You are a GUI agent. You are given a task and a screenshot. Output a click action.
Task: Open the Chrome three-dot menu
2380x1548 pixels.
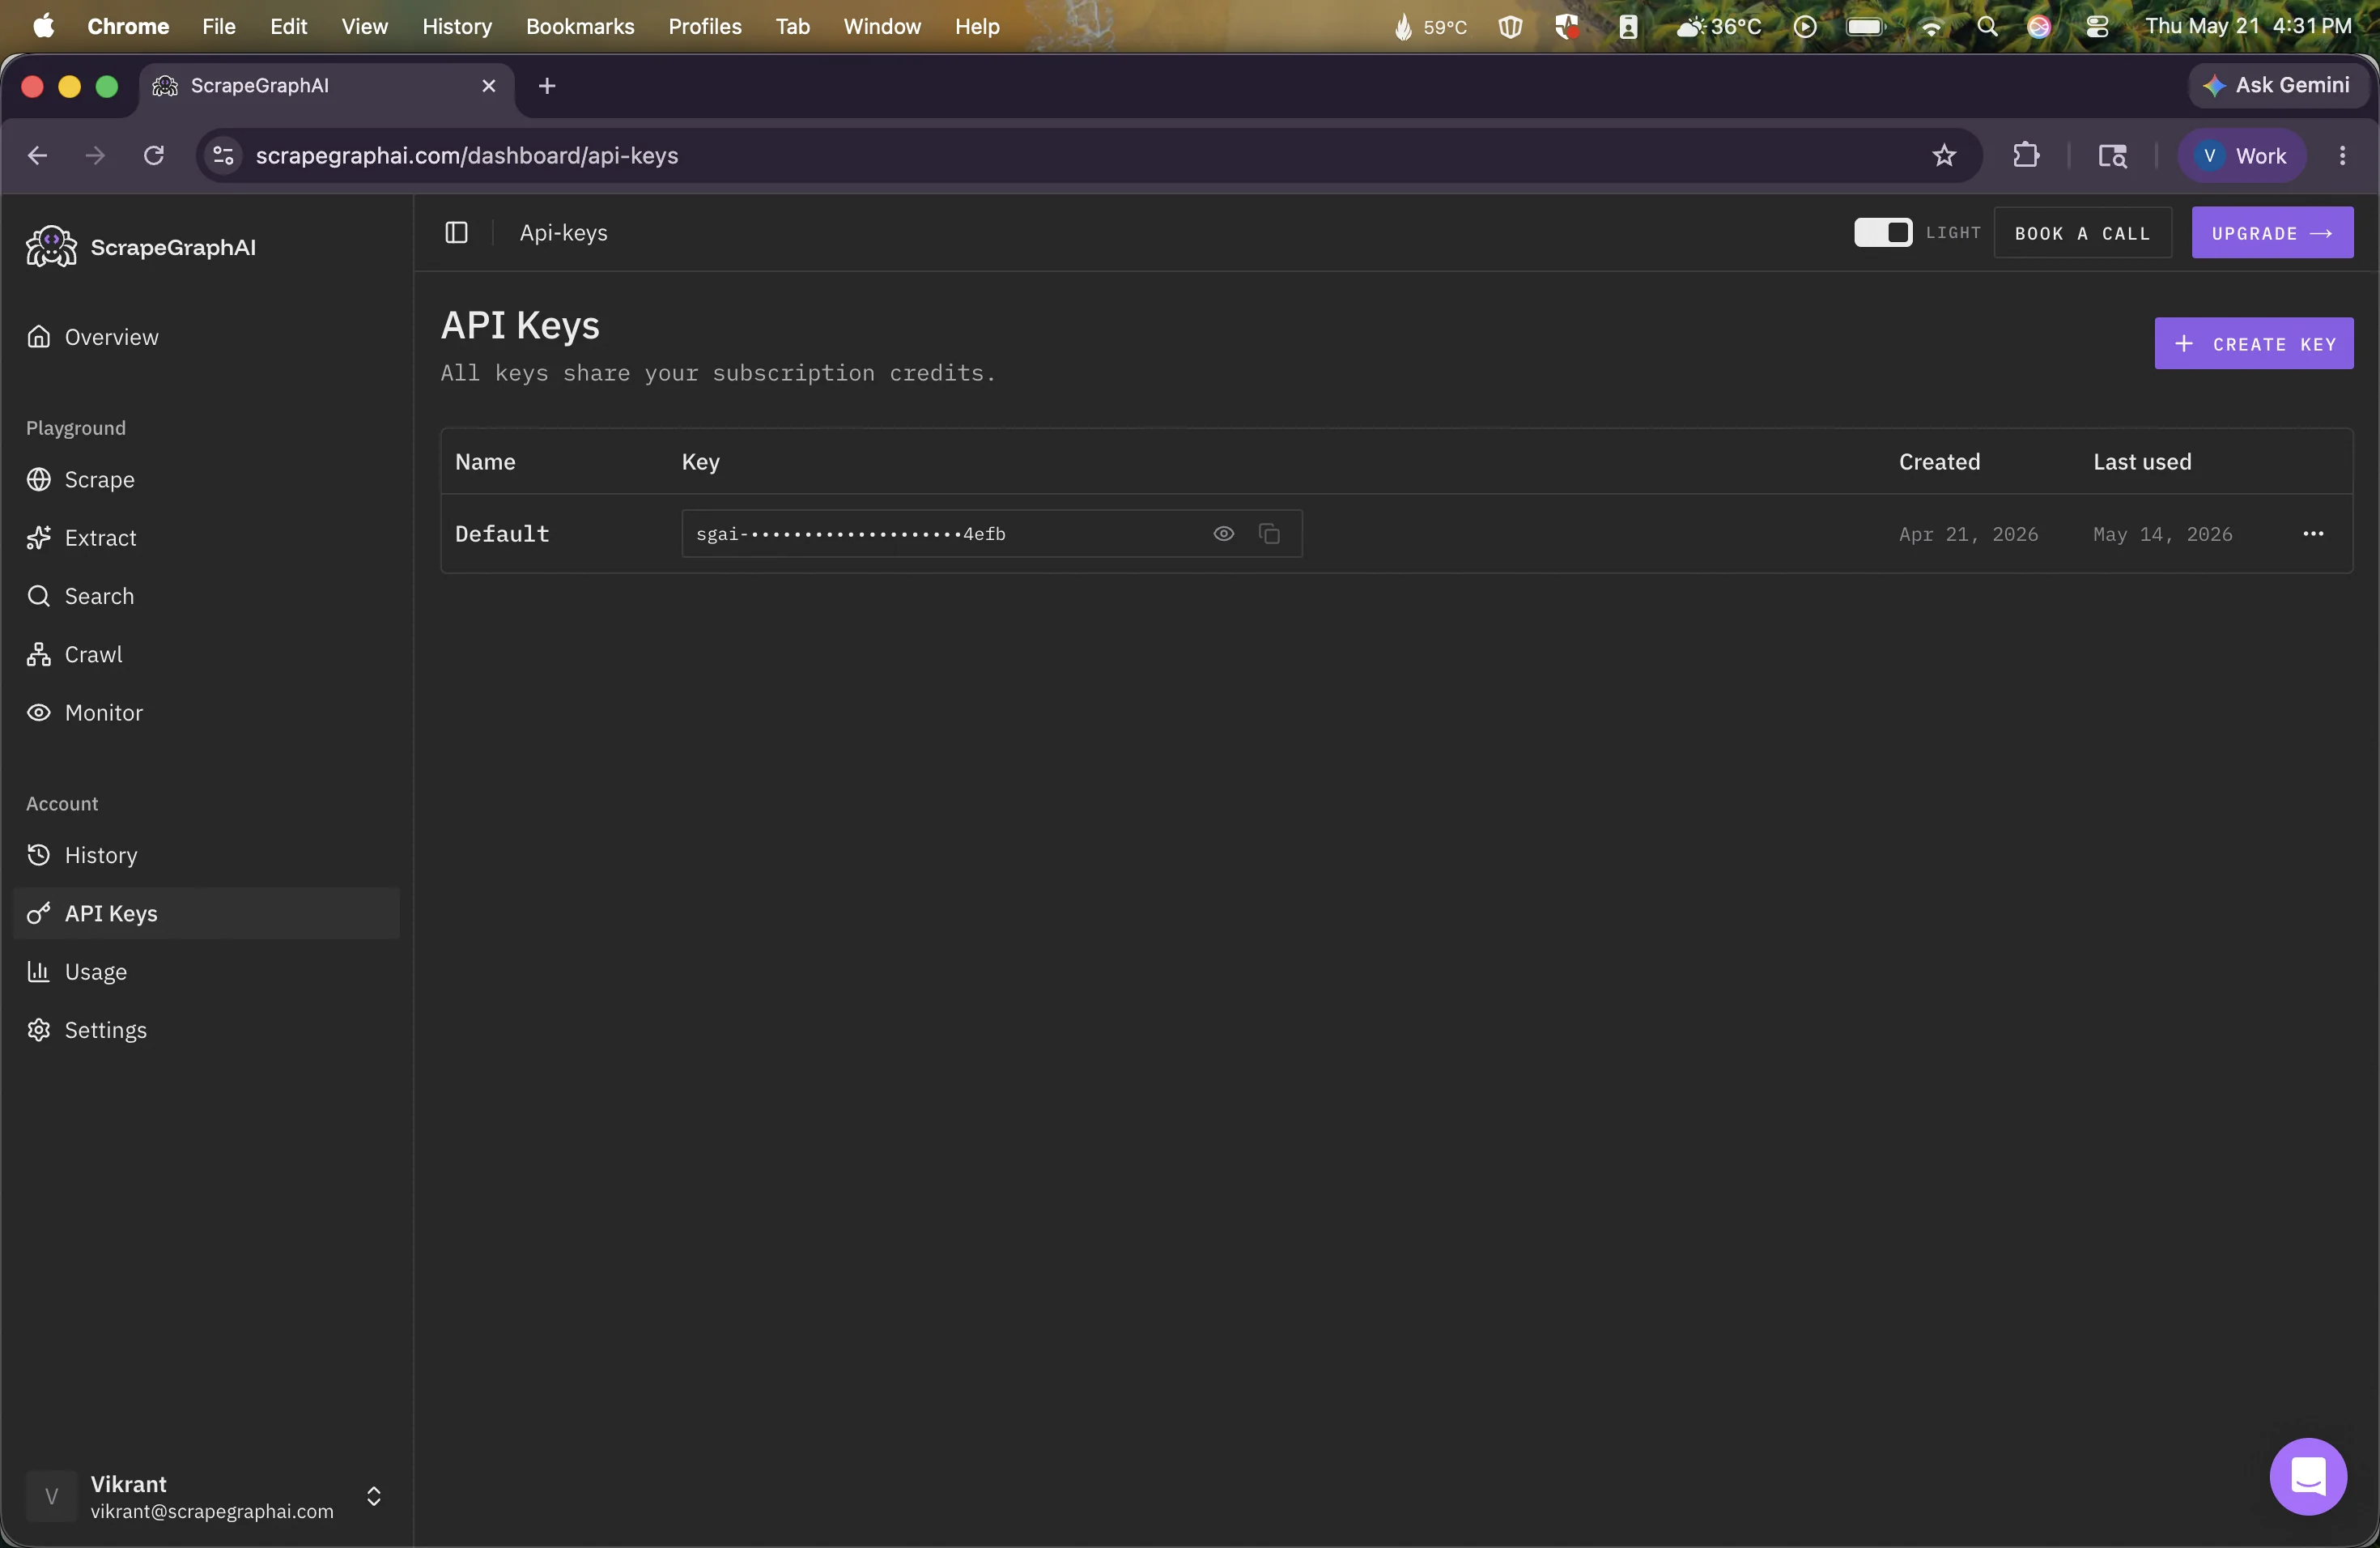[2342, 156]
